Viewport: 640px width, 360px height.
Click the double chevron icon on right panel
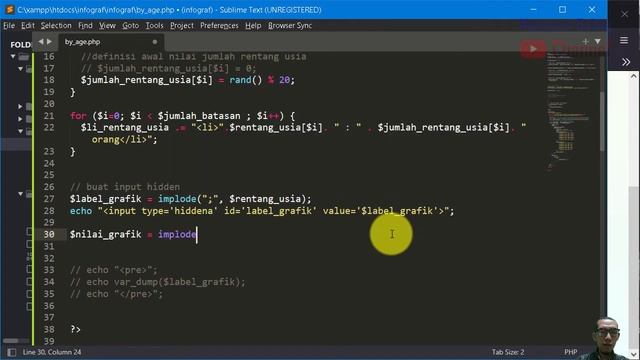(x=626, y=62)
